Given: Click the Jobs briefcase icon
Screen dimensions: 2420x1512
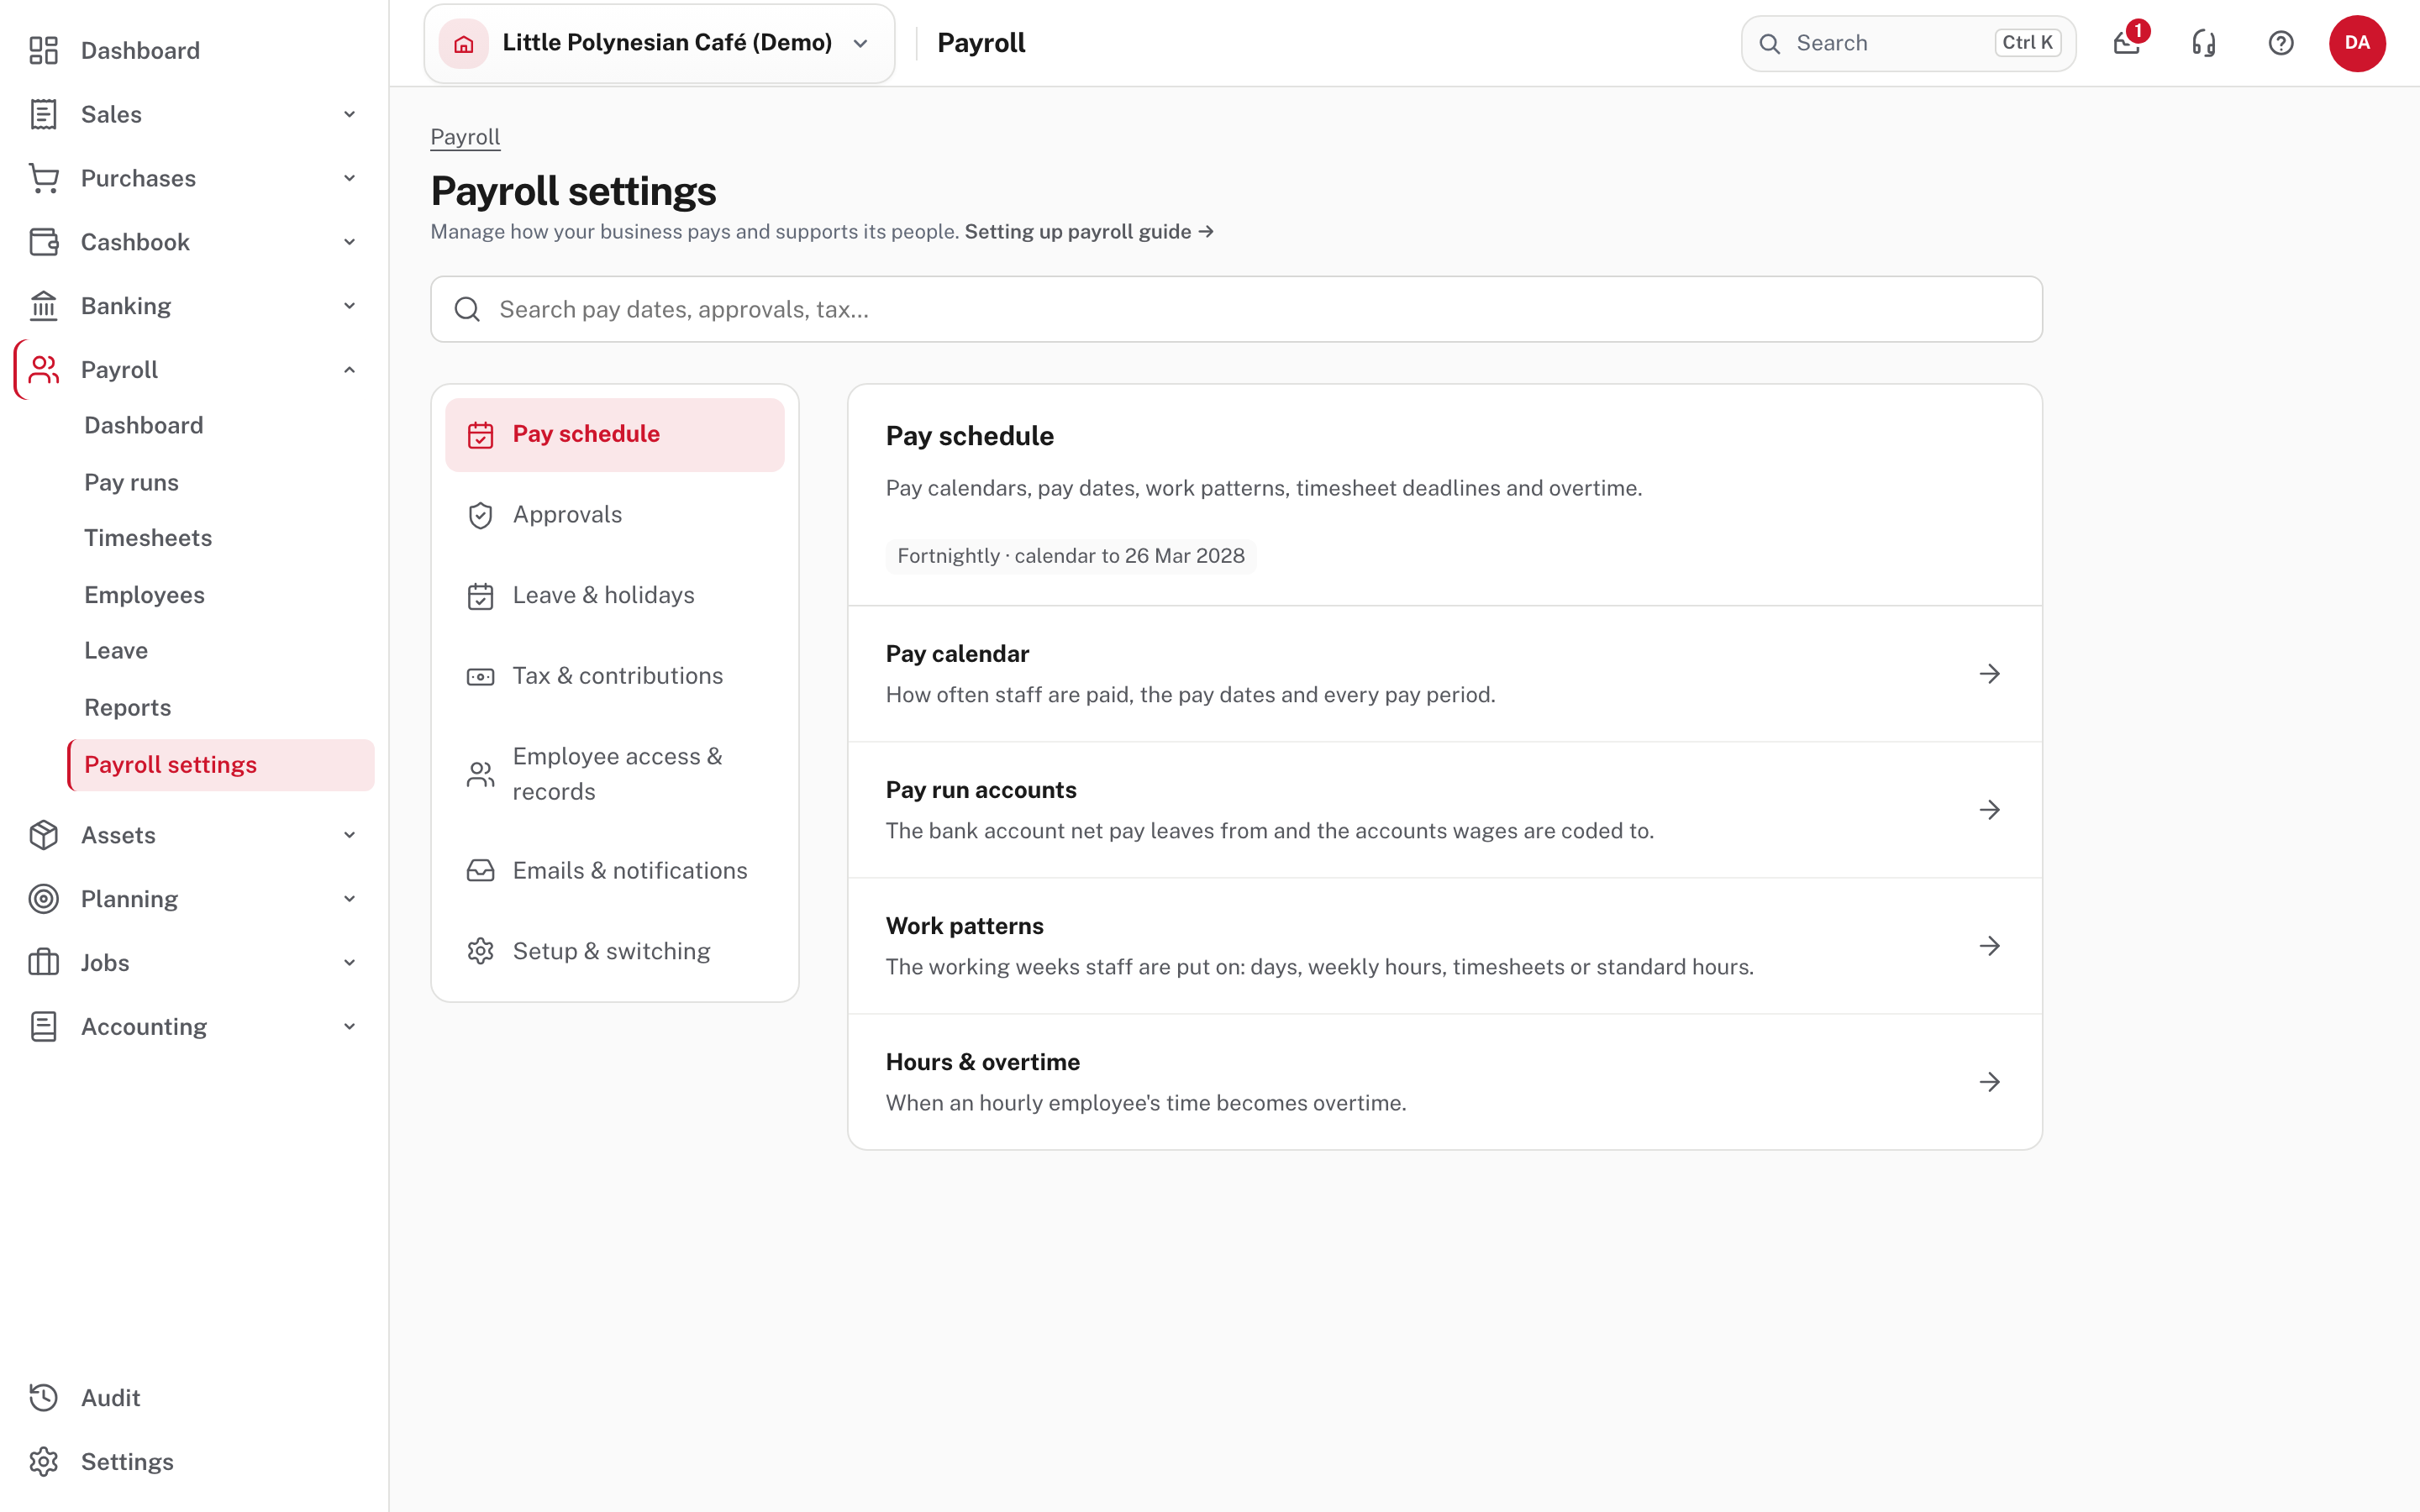Looking at the screenshot, I should 43,963.
